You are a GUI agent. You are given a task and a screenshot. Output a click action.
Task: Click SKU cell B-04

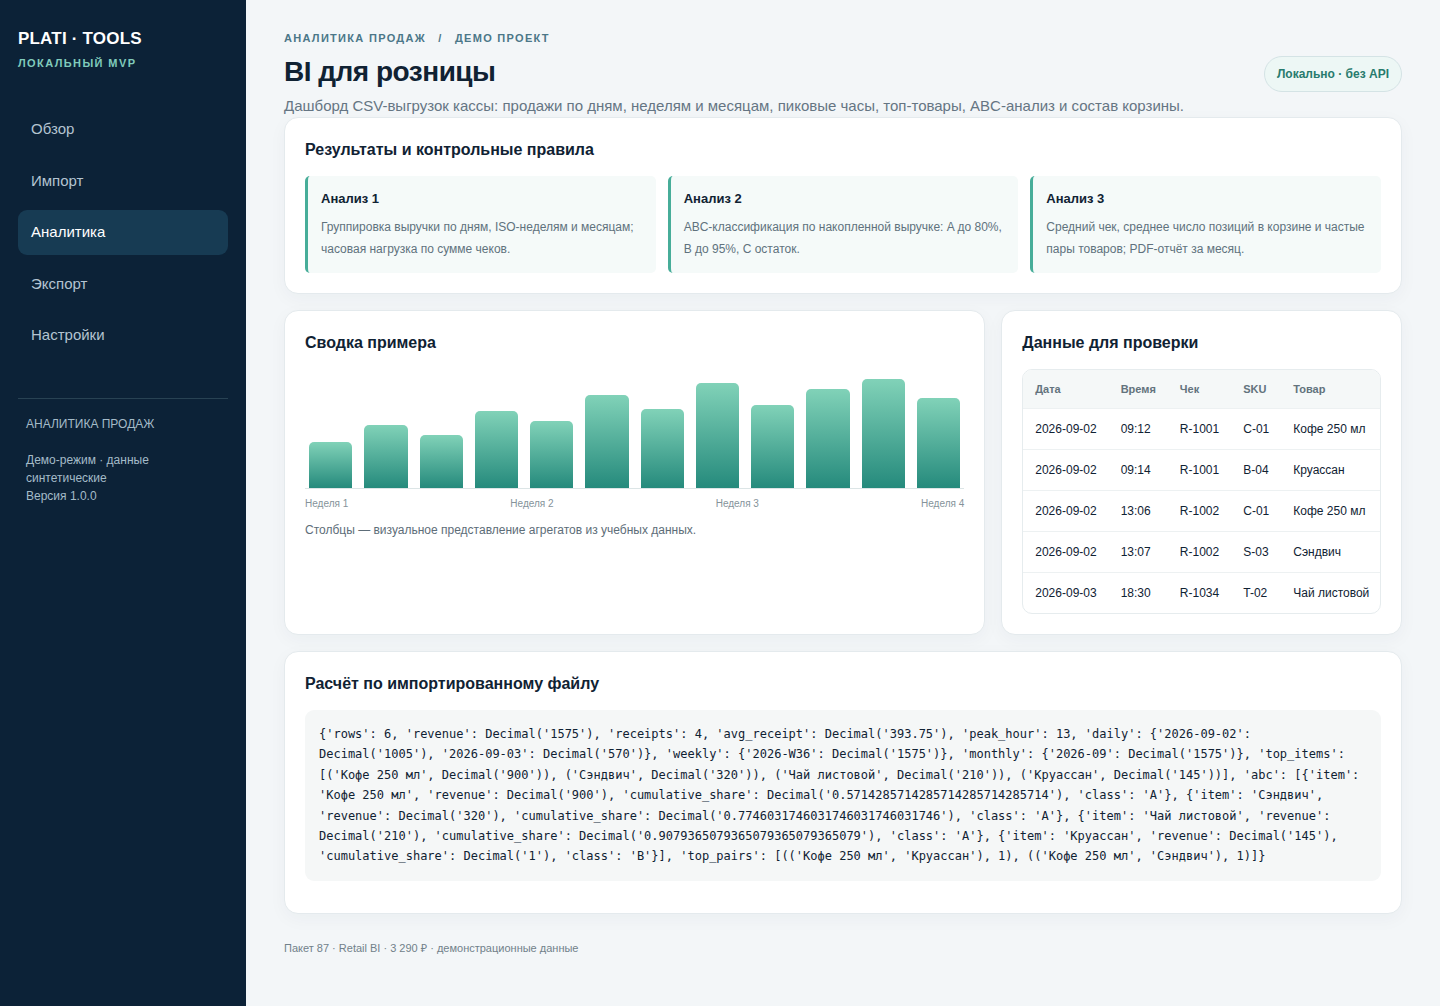[x=1256, y=470]
